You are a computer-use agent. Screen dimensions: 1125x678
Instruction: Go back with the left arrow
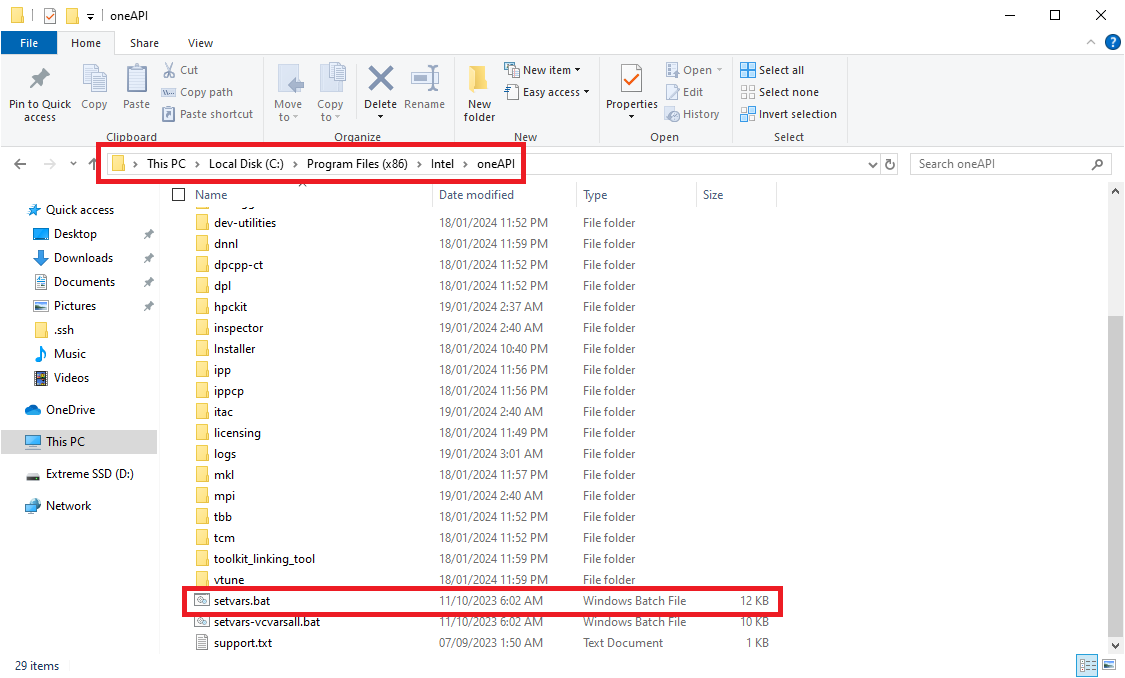coord(20,164)
